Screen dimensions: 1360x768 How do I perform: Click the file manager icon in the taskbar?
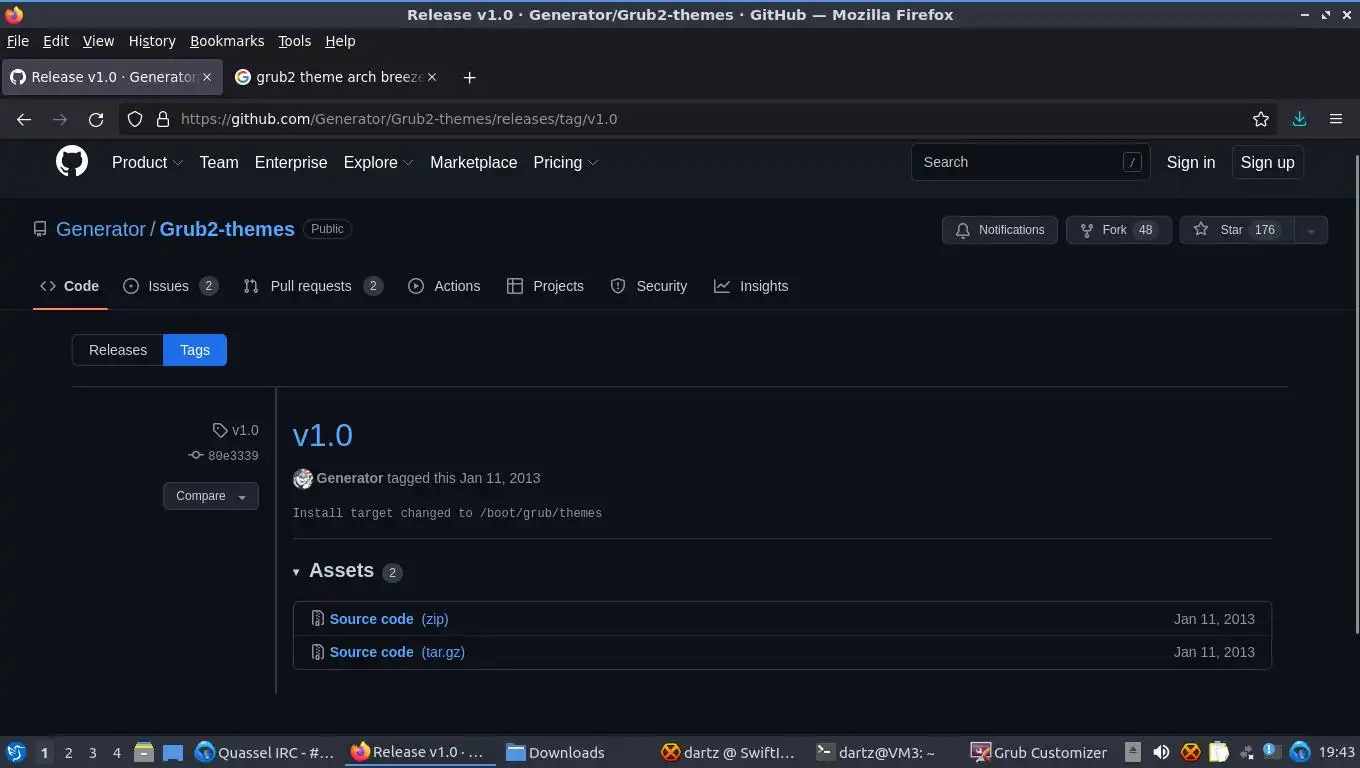[144, 752]
